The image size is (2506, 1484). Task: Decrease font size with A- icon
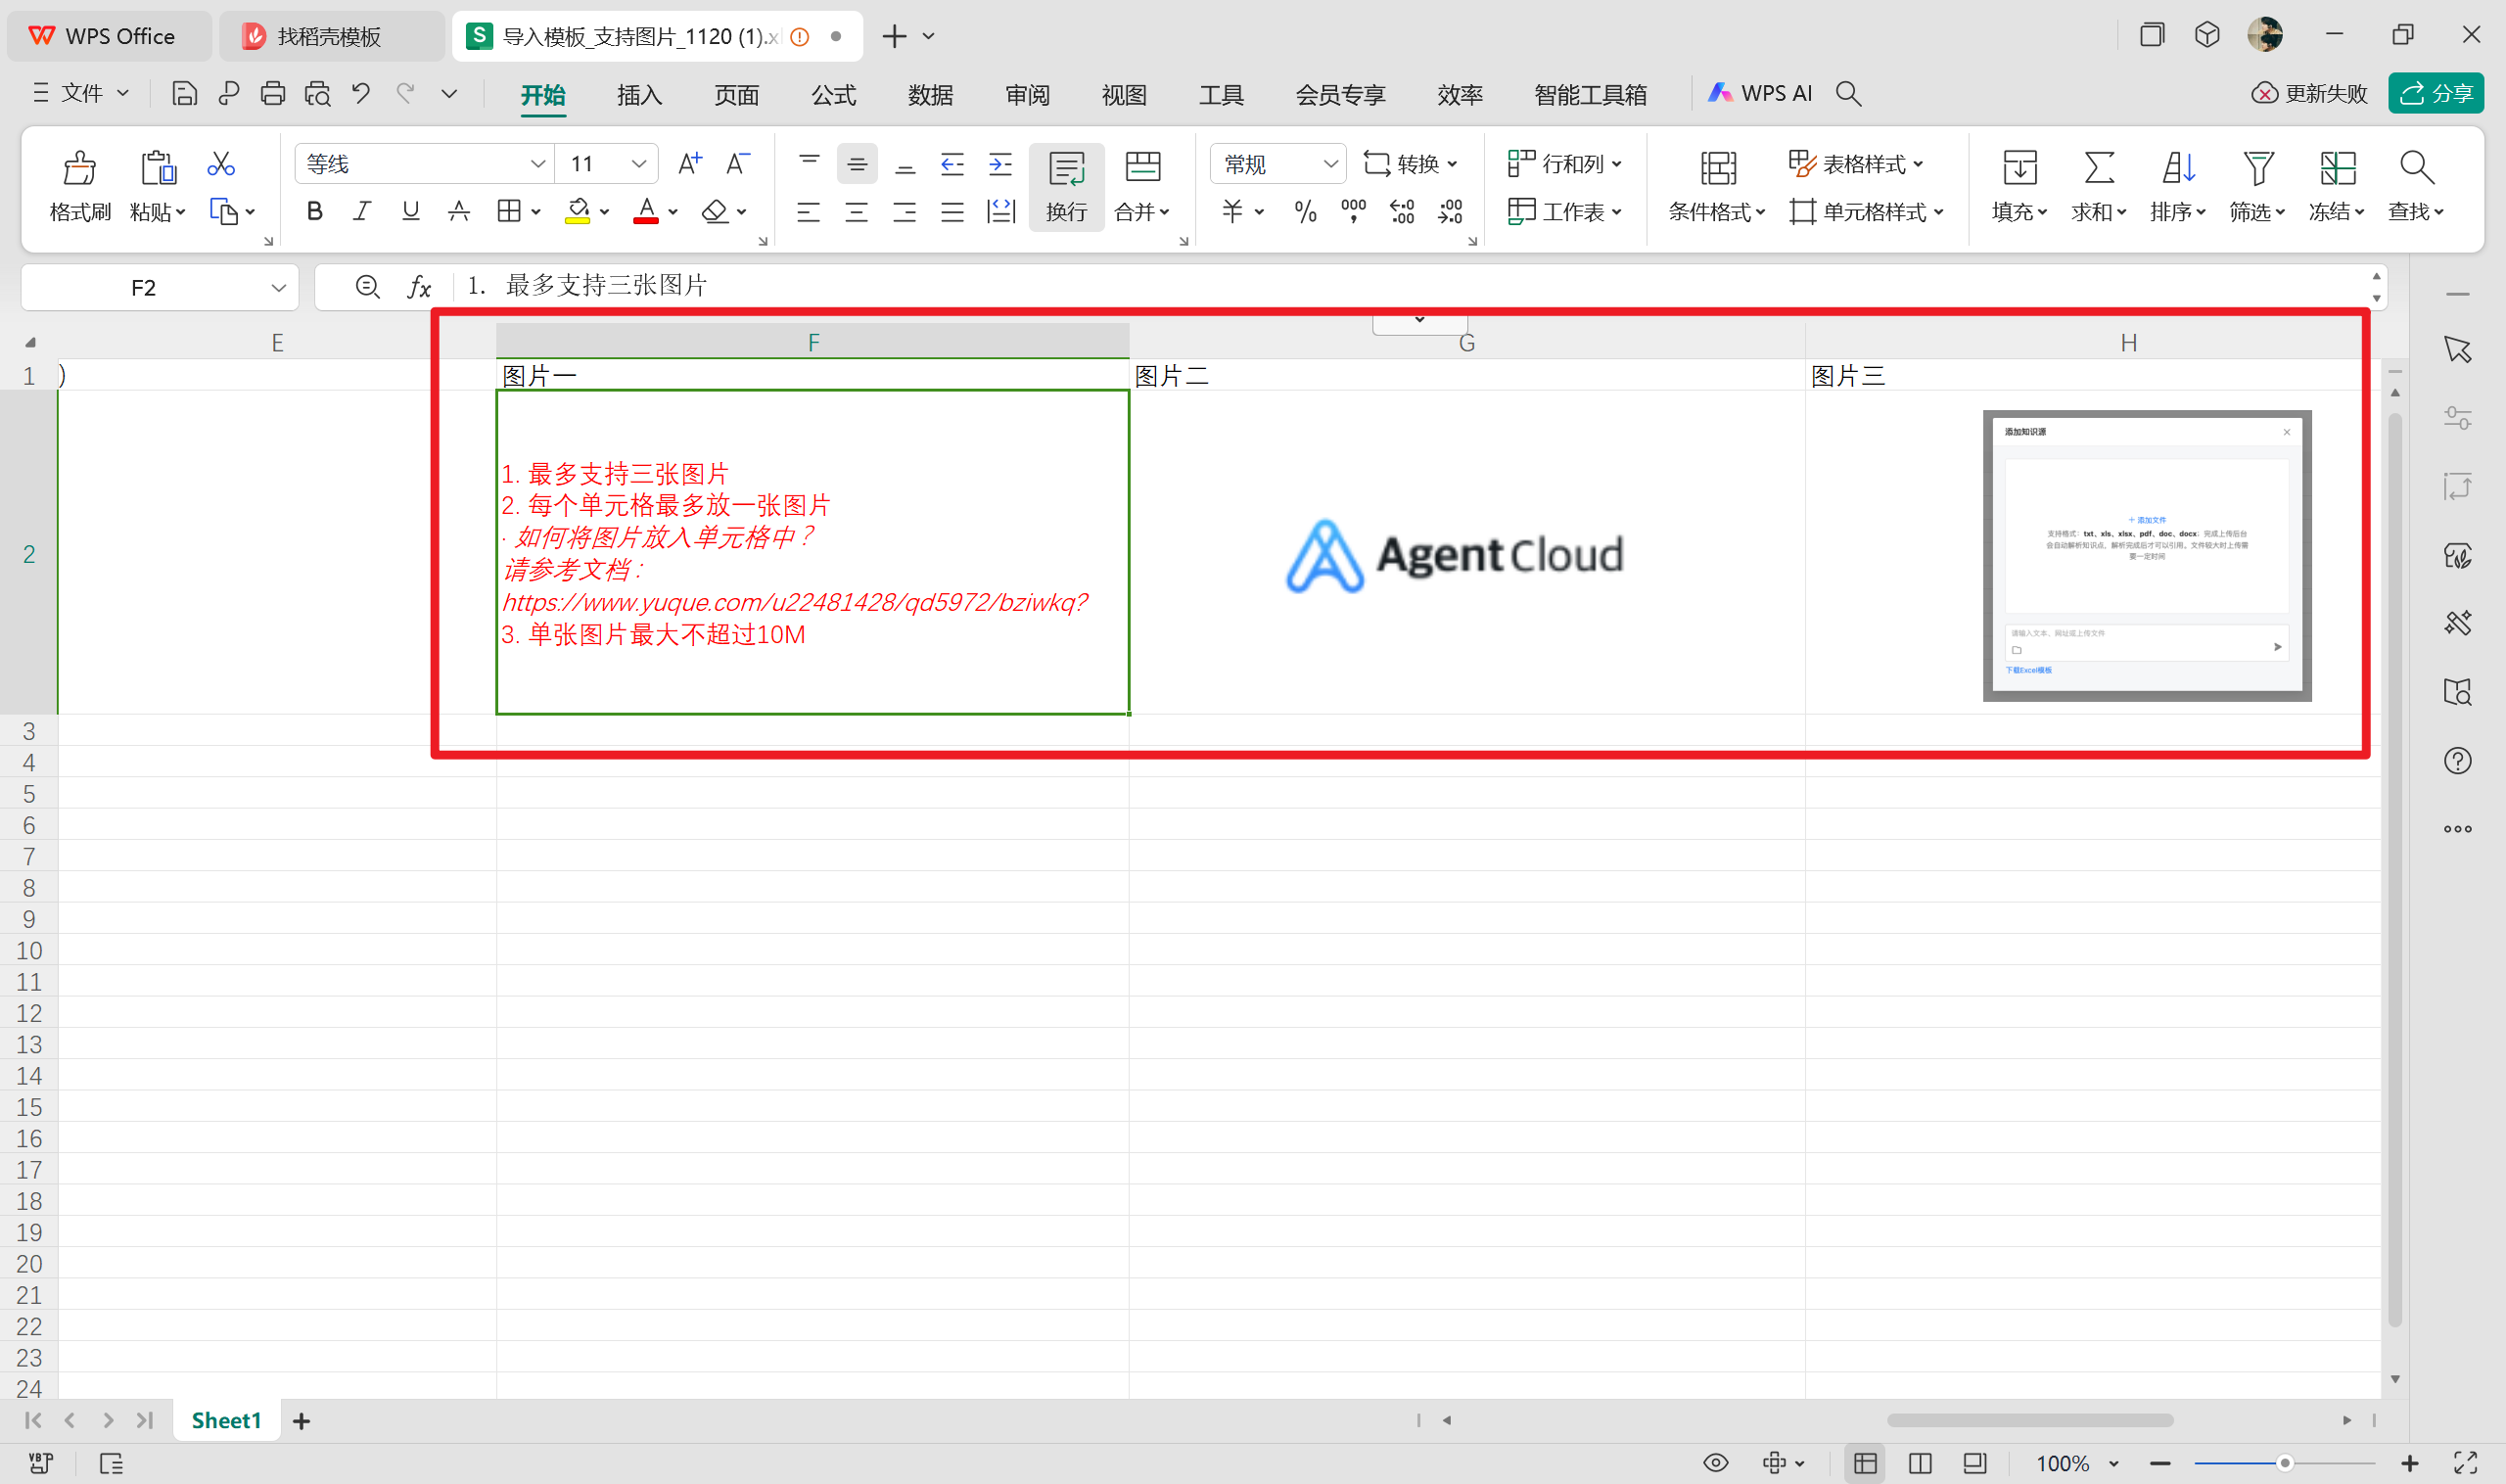point(738,164)
